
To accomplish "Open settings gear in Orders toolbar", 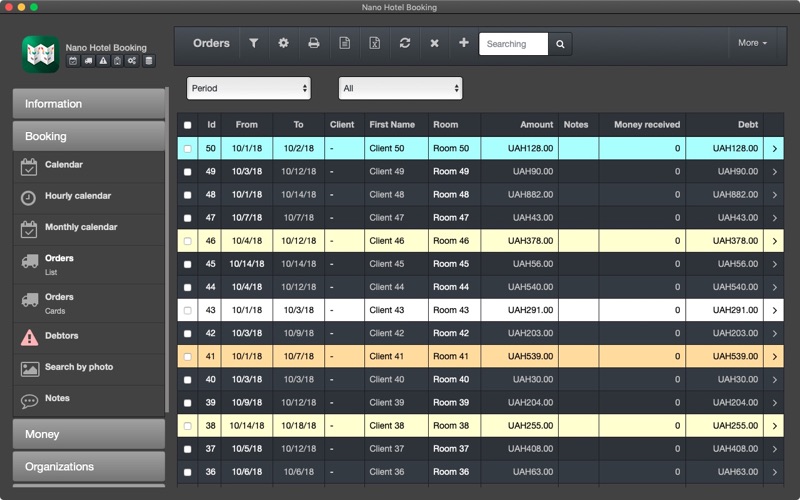I will pos(283,43).
